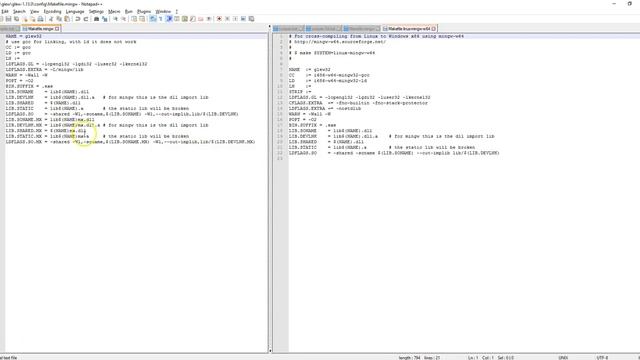Screen dimensions: 640x360
Task: Click the Save All toolbar icon
Action: [16, 19]
